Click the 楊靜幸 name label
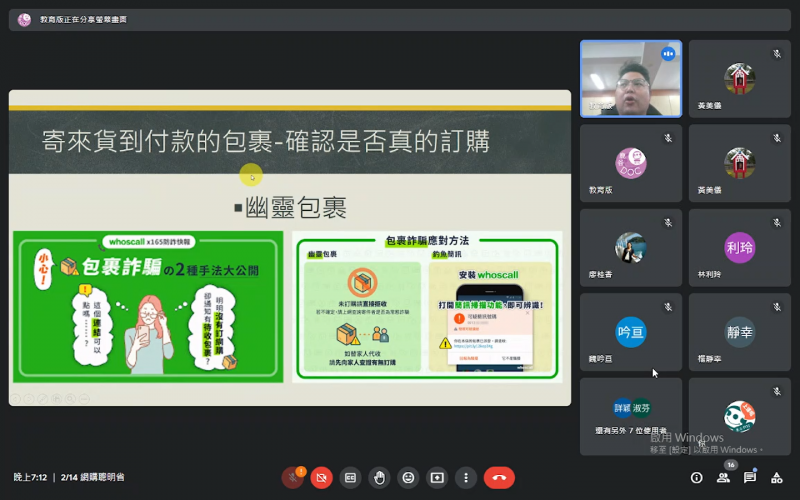 click(710, 359)
